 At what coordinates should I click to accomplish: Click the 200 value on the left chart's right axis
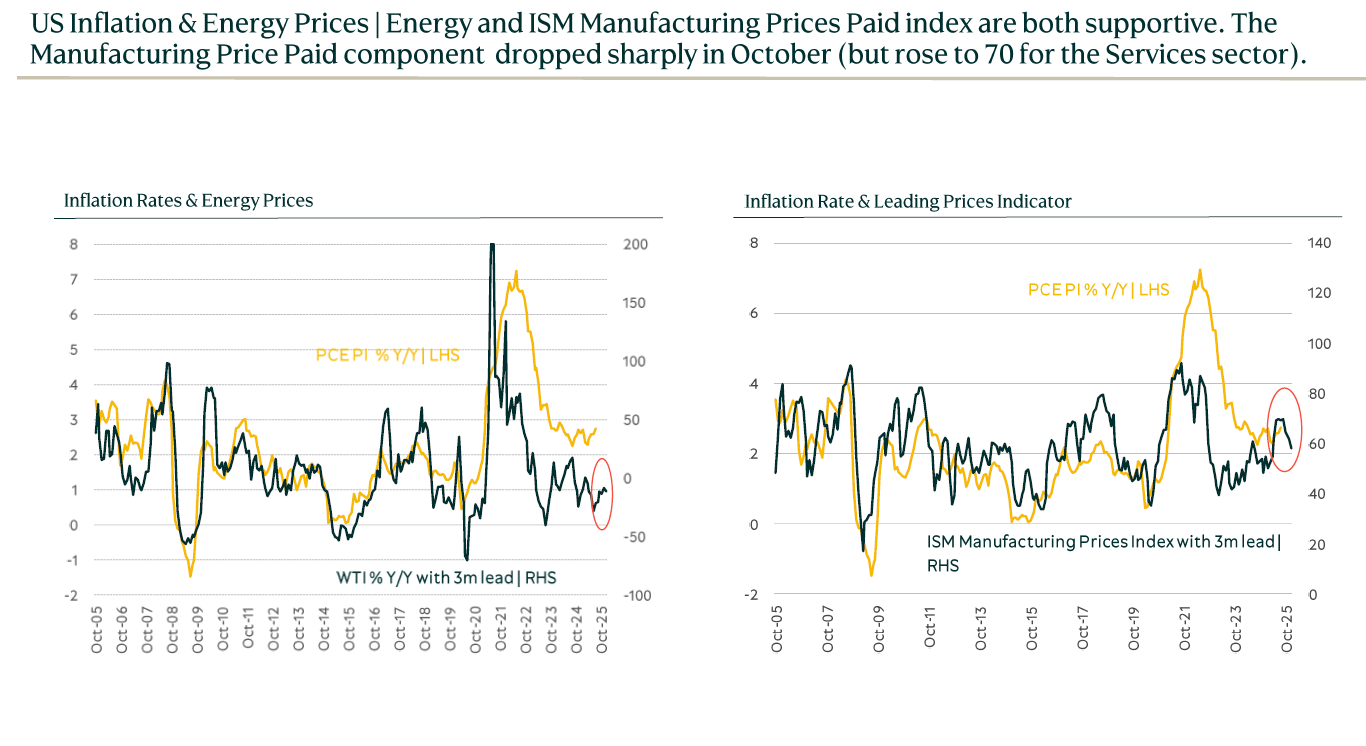(636, 245)
